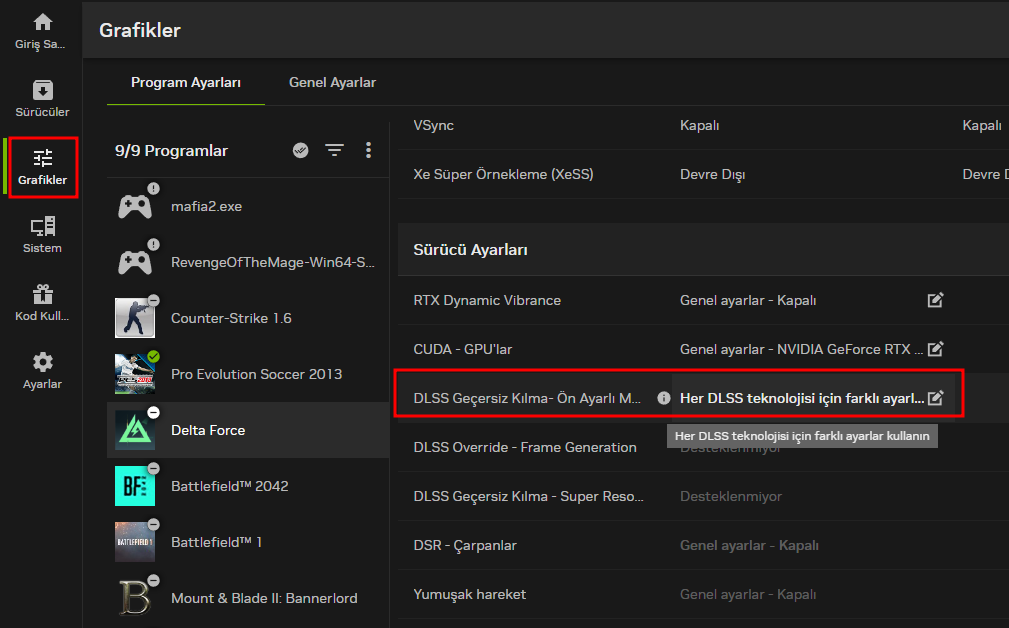Open the Kod Kullan gift icon
The image size is (1009, 628).
pos(42,295)
